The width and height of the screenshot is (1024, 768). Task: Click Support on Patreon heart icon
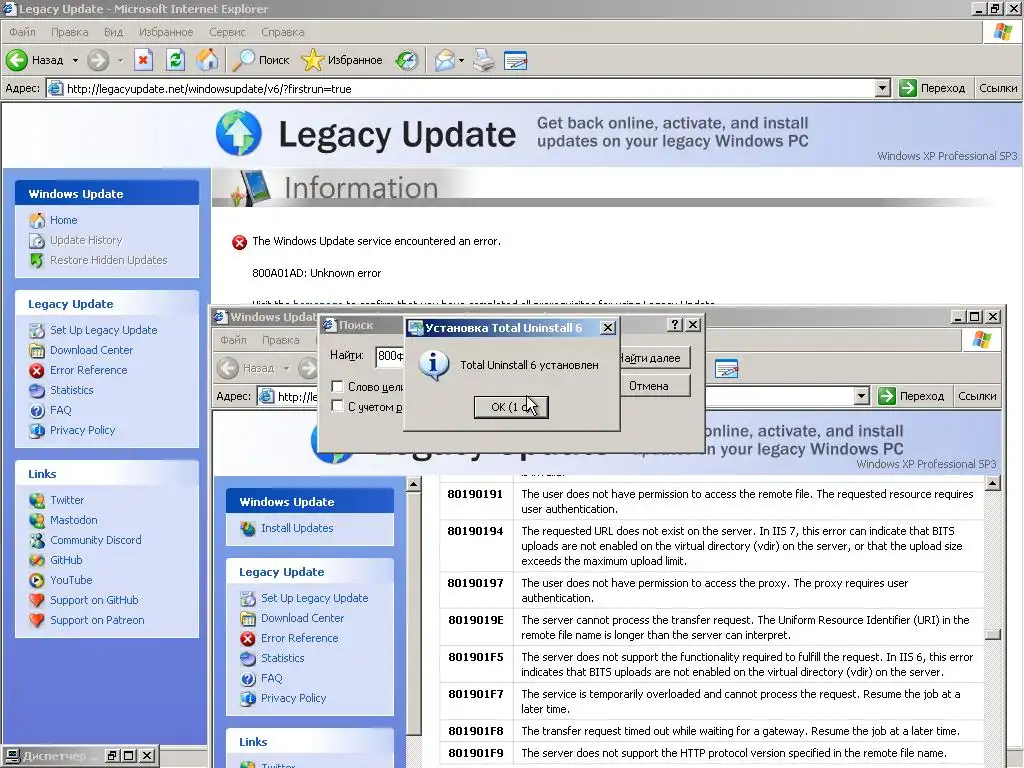[37, 620]
